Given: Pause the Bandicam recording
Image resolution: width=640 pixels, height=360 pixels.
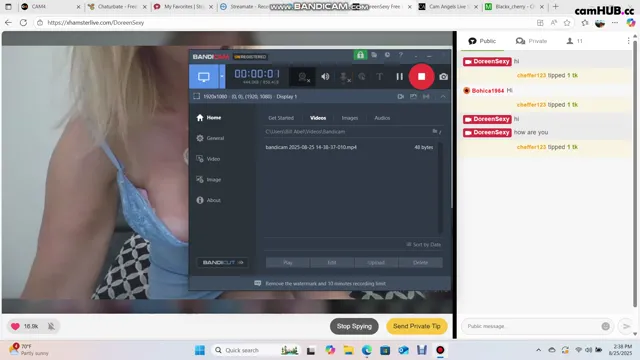Looking at the screenshot, I should pyautogui.click(x=400, y=76).
